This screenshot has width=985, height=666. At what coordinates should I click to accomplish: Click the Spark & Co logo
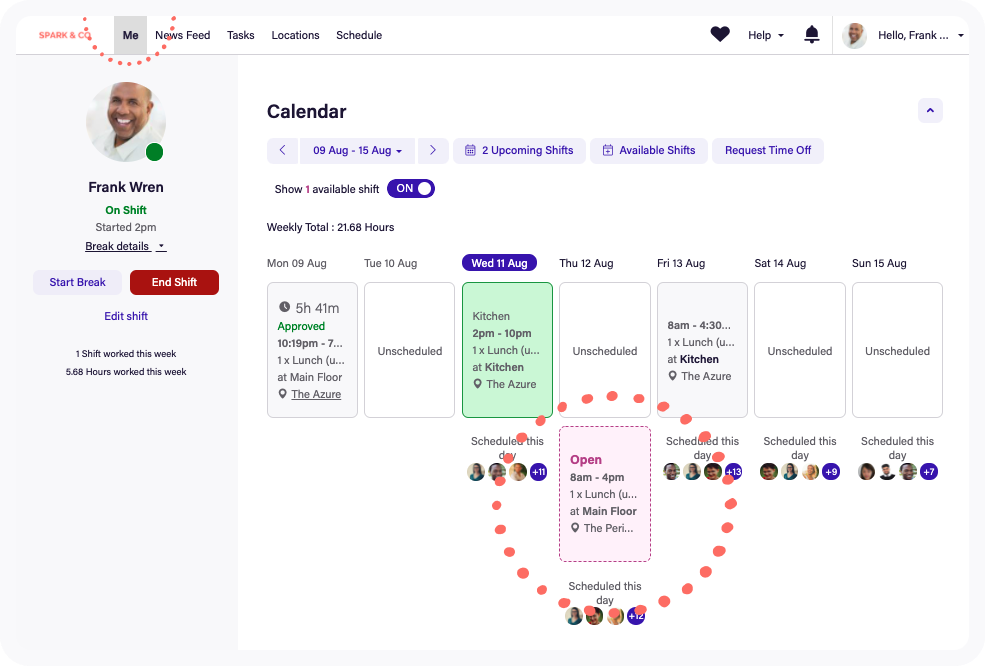(65, 35)
